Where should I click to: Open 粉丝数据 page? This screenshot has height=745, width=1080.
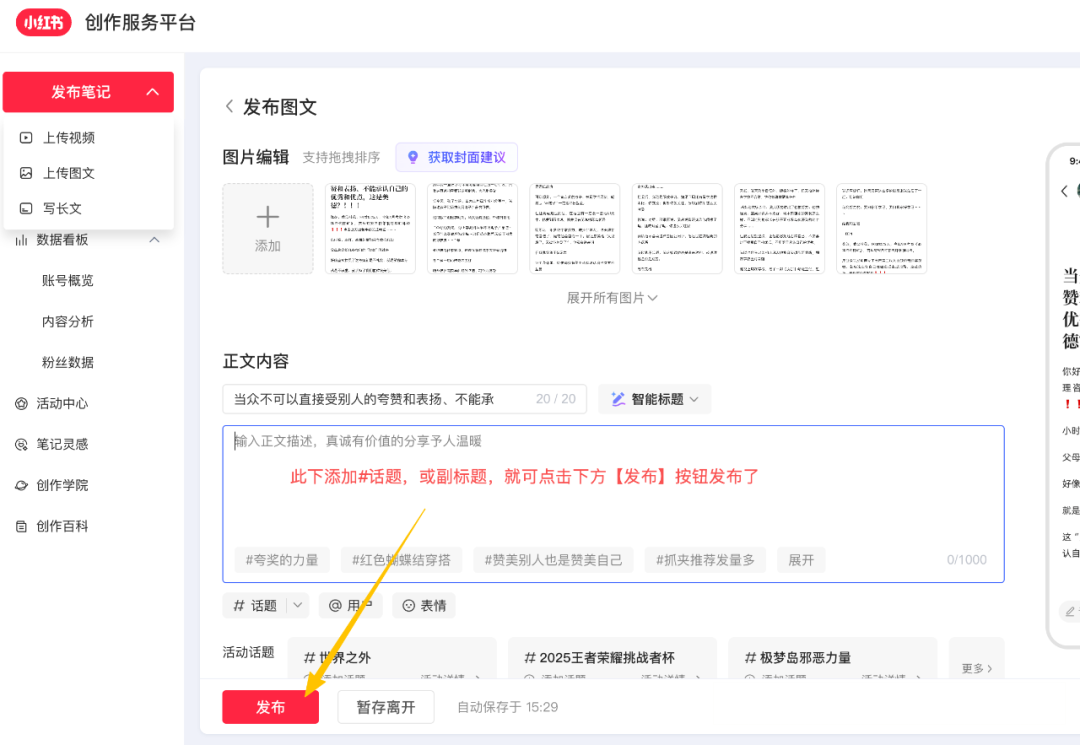pyautogui.click(x=68, y=362)
